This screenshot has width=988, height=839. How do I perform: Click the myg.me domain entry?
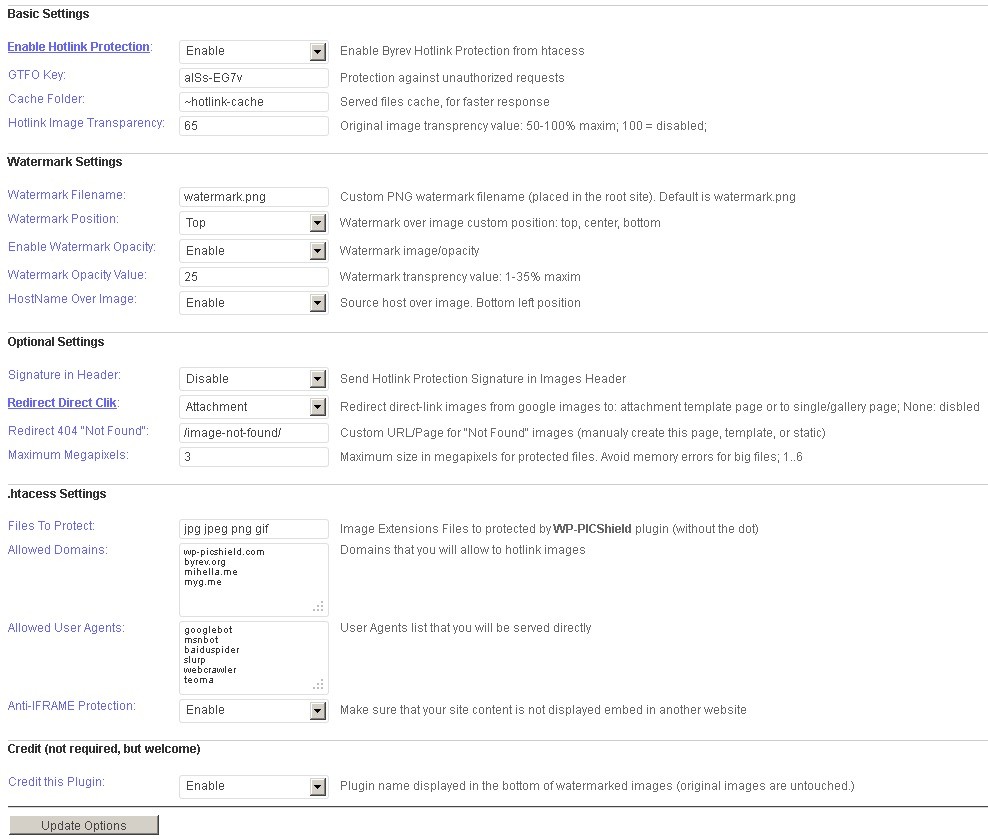pyautogui.click(x=202, y=582)
